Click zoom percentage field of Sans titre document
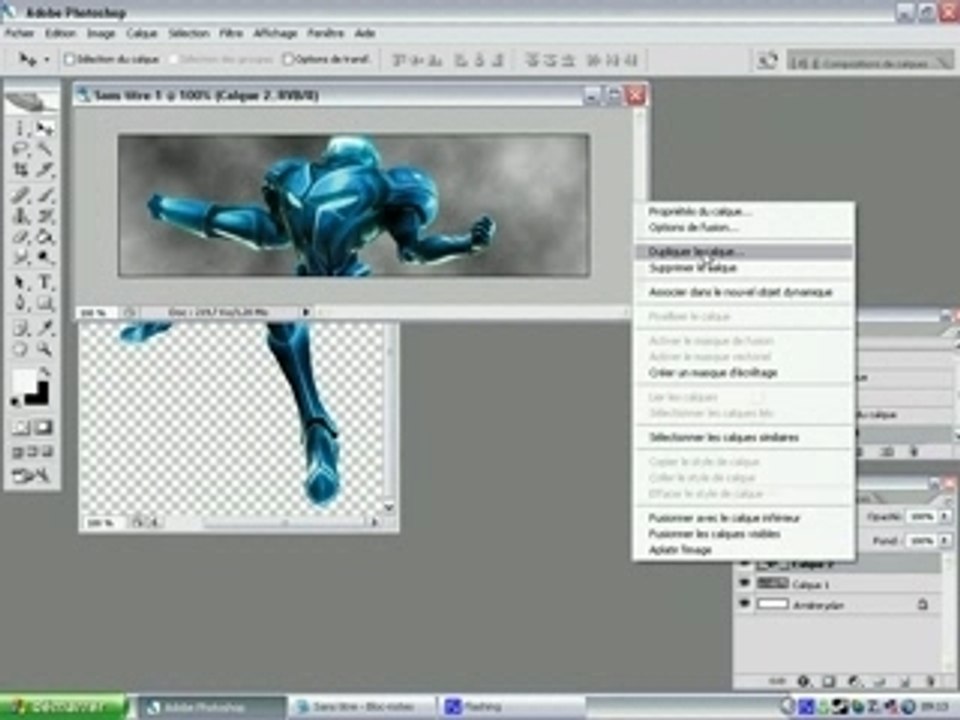Image resolution: width=960 pixels, height=720 pixels. coord(96,312)
